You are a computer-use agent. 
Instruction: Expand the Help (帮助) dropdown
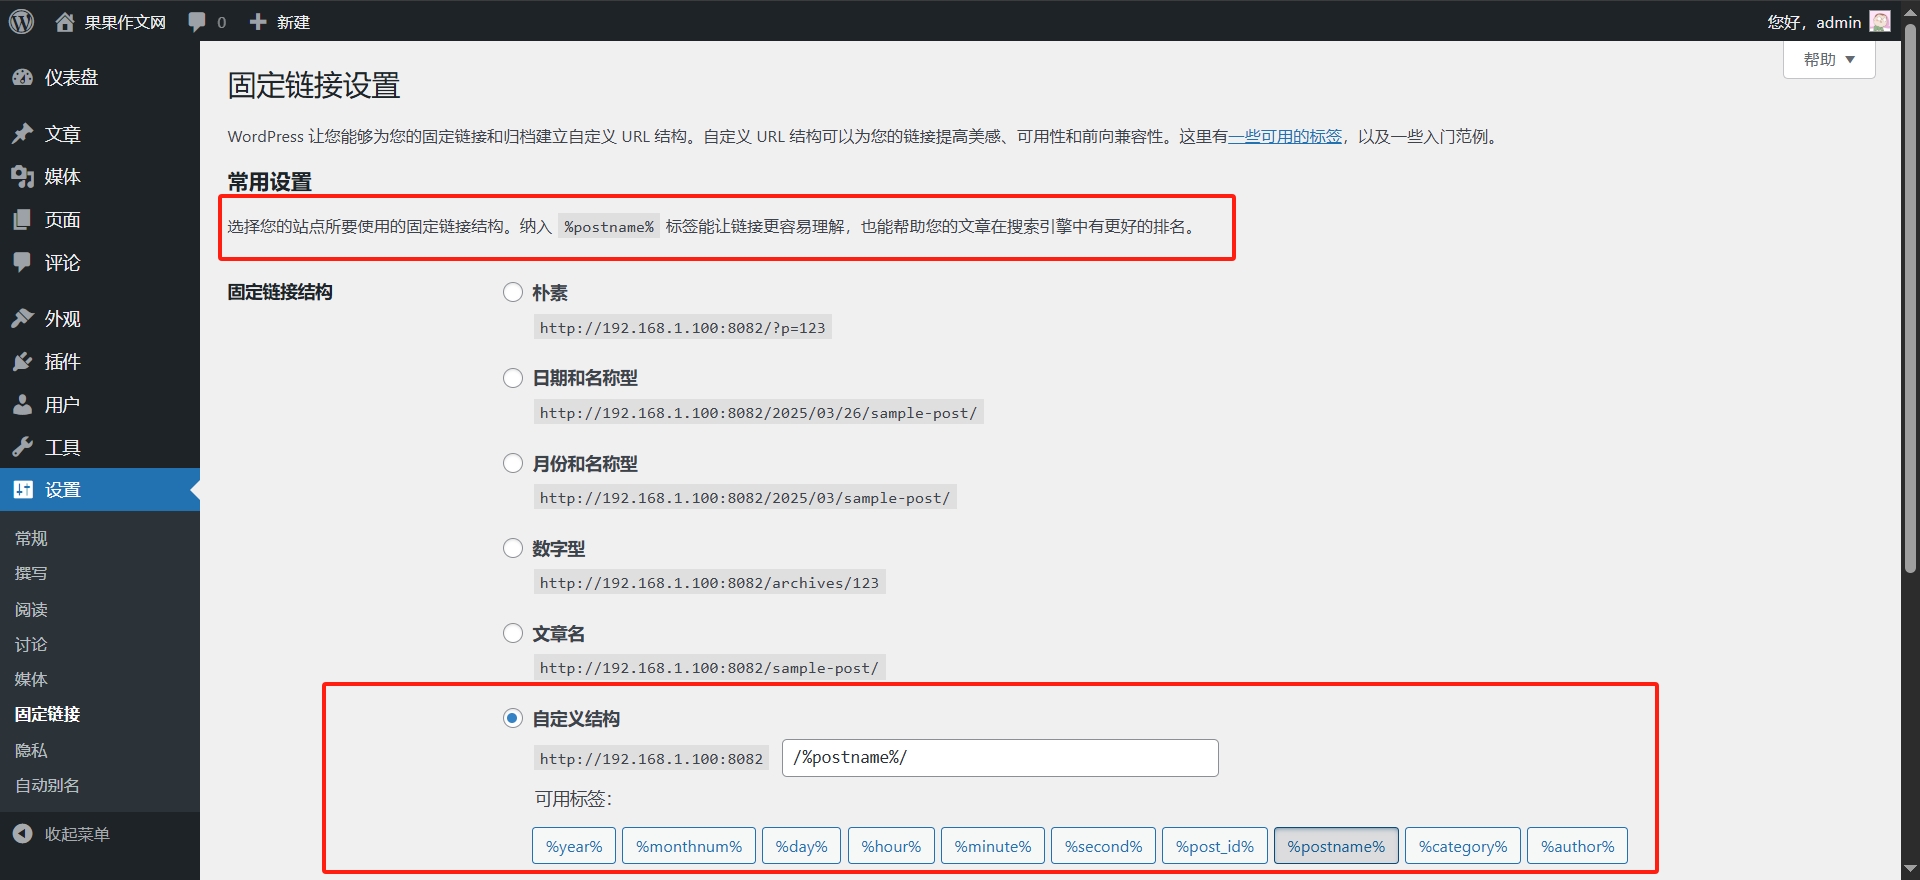1829,59
